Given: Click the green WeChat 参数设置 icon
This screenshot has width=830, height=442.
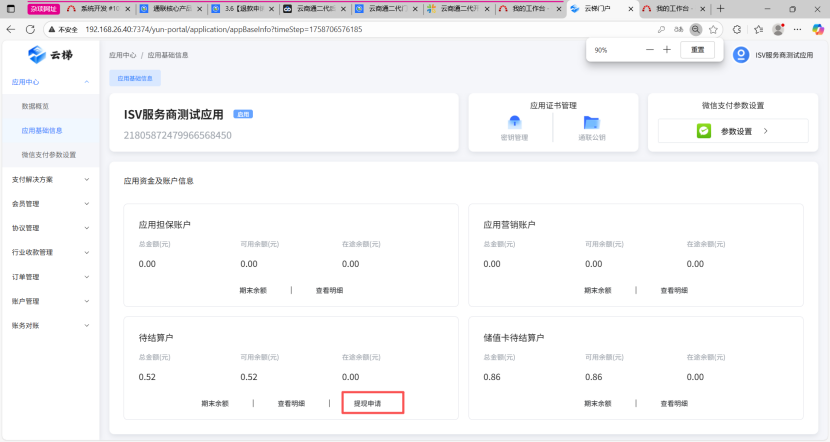Looking at the screenshot, I should point(704,131).
